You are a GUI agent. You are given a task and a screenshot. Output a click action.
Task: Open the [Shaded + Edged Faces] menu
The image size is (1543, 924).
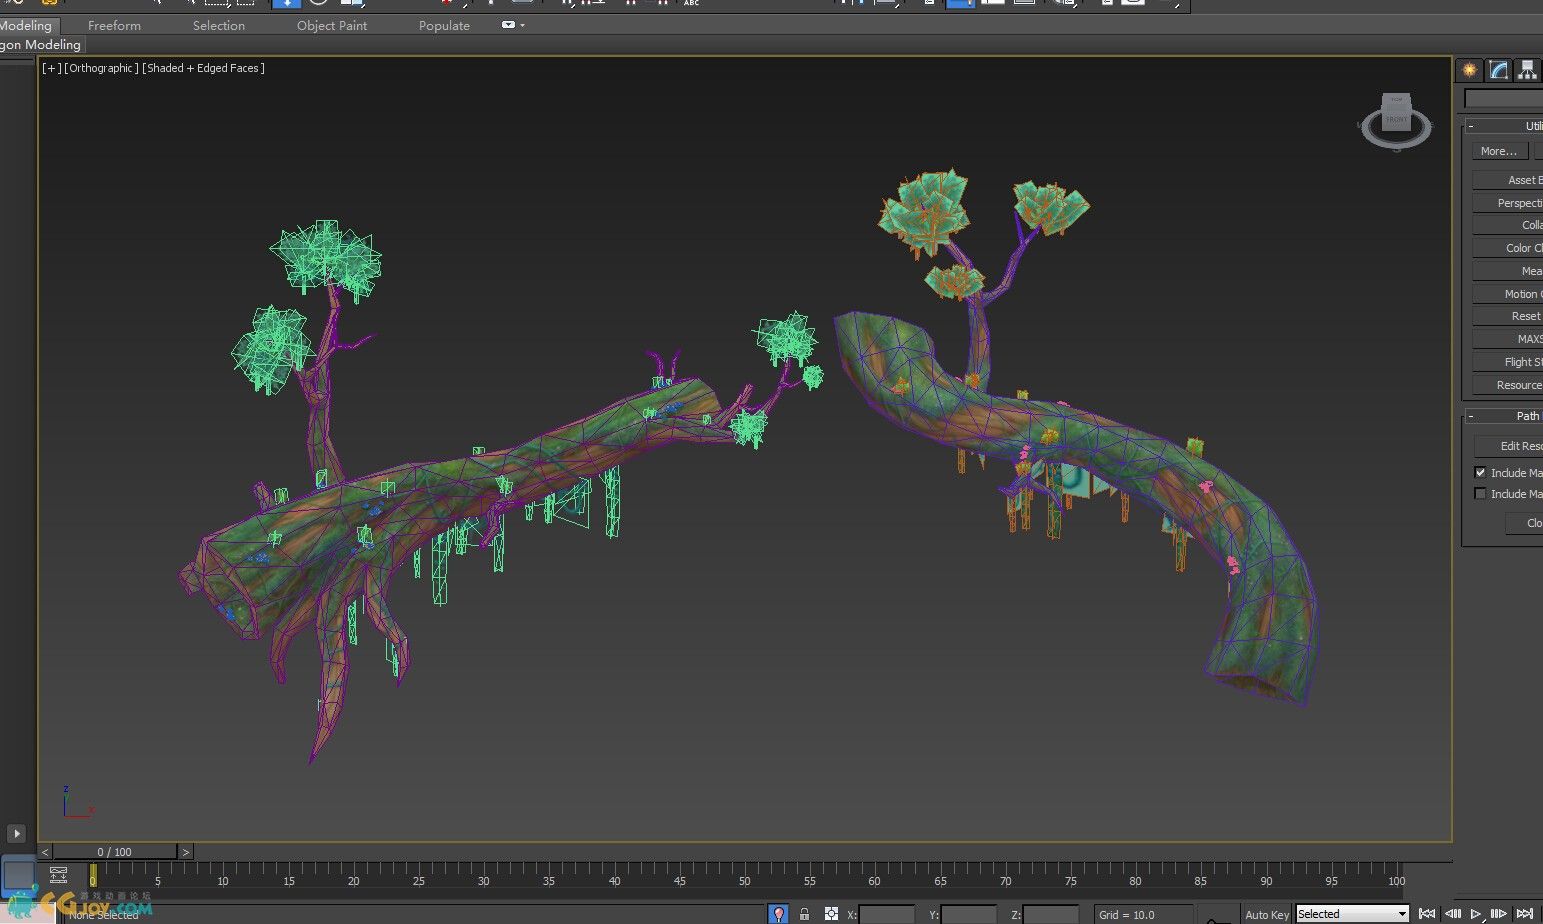coord(203,68)
